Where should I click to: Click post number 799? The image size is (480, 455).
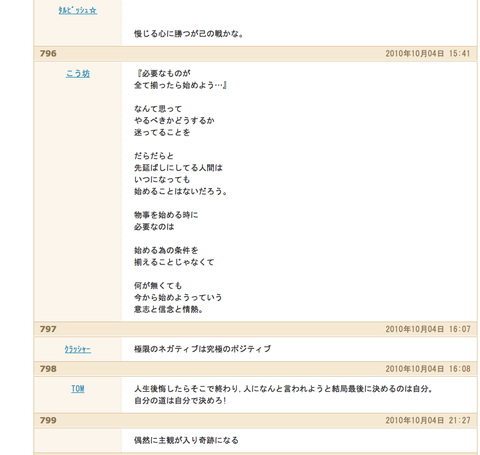coord(48,420)
